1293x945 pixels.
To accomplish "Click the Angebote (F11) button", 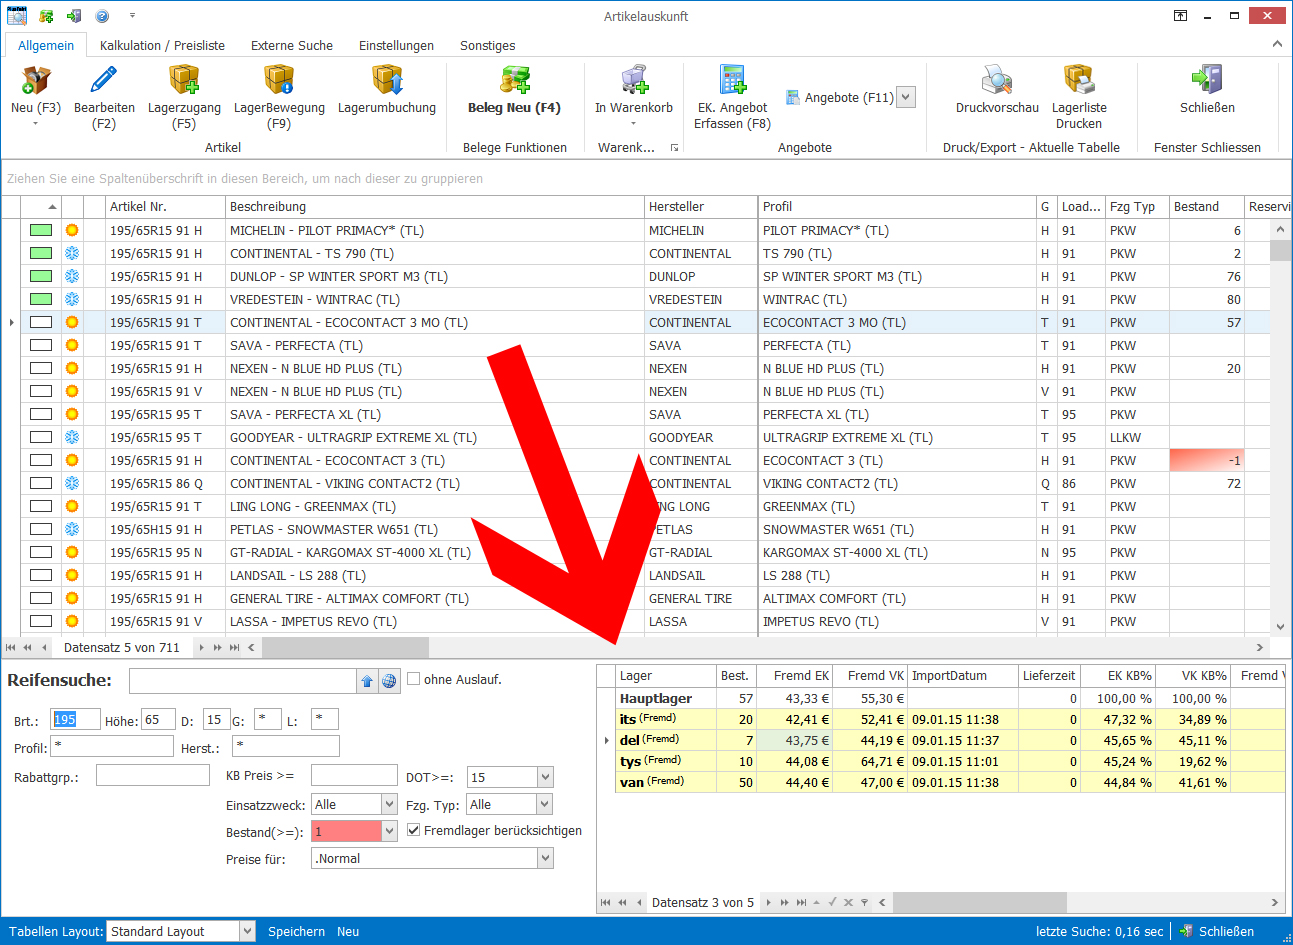I will pos(840,97).
